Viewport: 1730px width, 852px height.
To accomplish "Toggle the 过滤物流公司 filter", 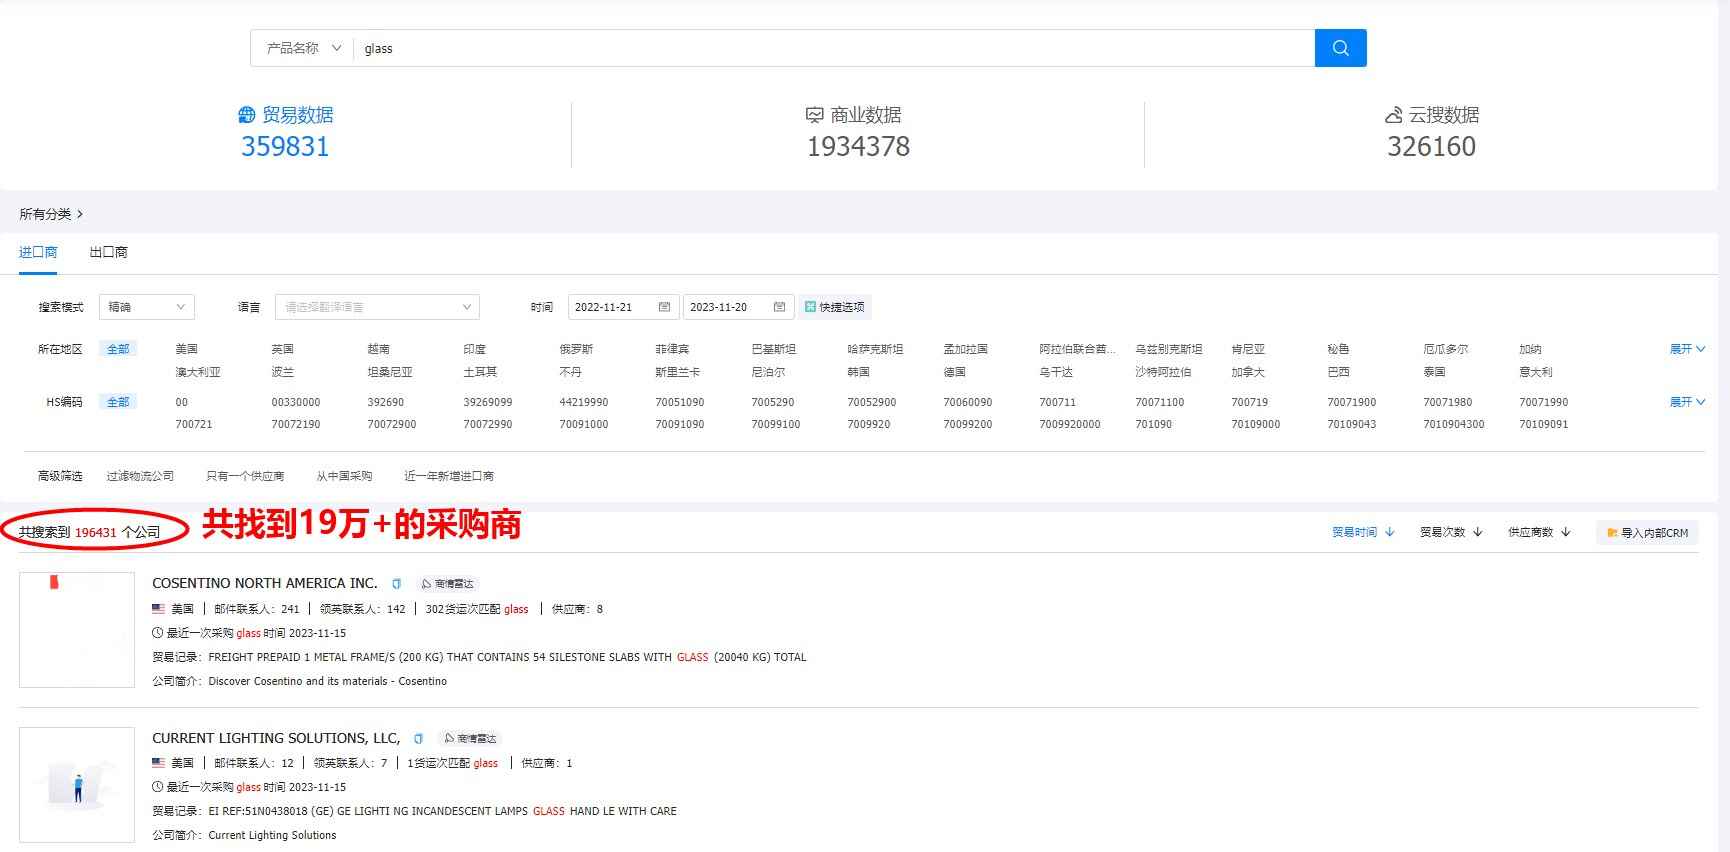I will pyautogui.click(x=140, y=476).
